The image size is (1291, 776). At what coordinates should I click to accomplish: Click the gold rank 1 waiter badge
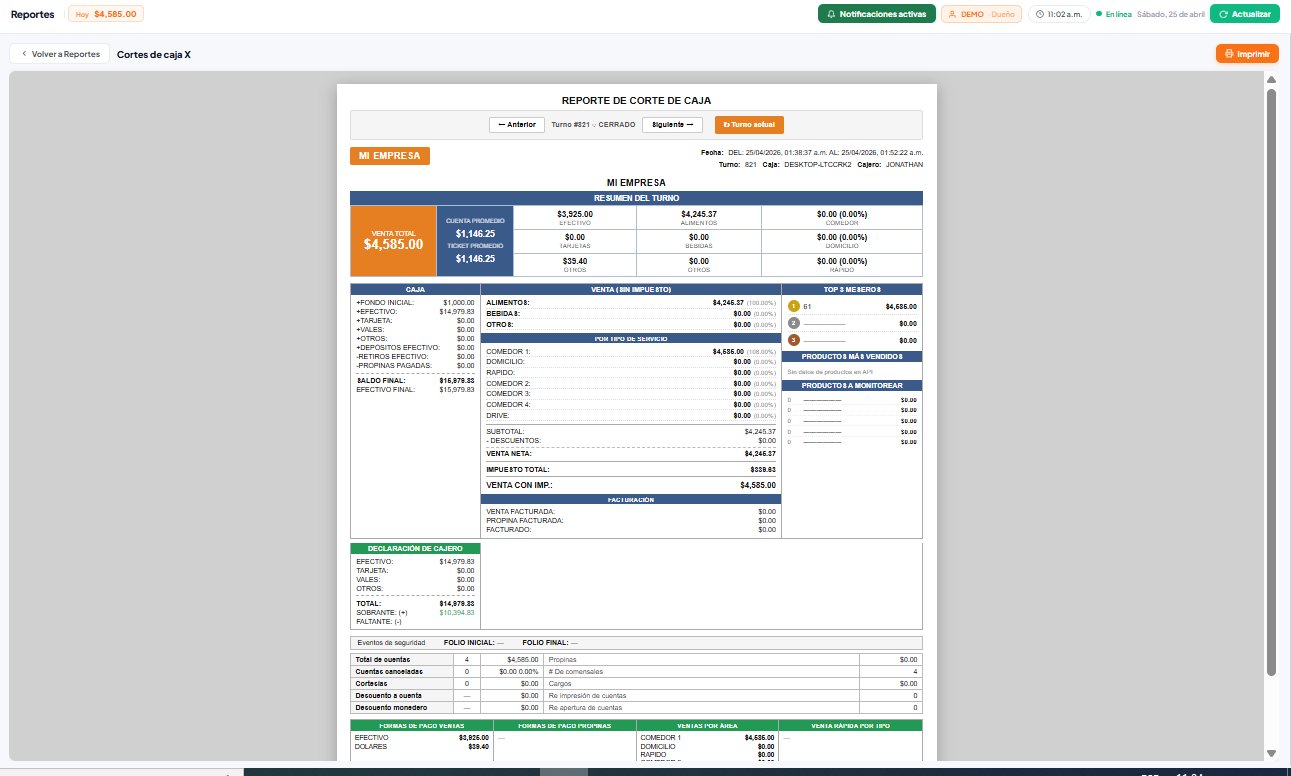coord(794,307)
